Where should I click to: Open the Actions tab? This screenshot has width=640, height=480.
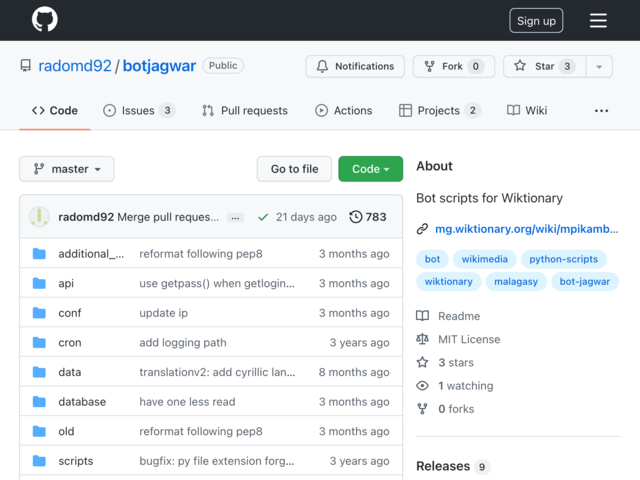pyautogui.click(x=344, y=111)
